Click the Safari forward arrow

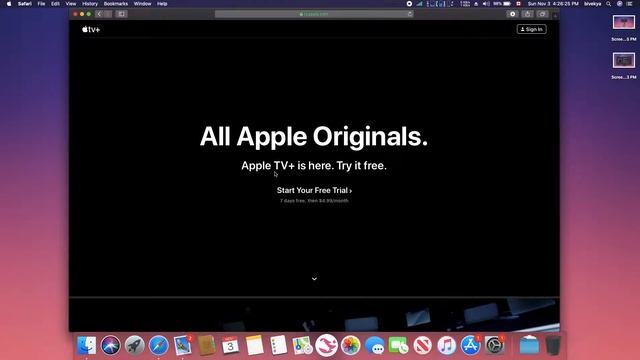click(108, 14)
